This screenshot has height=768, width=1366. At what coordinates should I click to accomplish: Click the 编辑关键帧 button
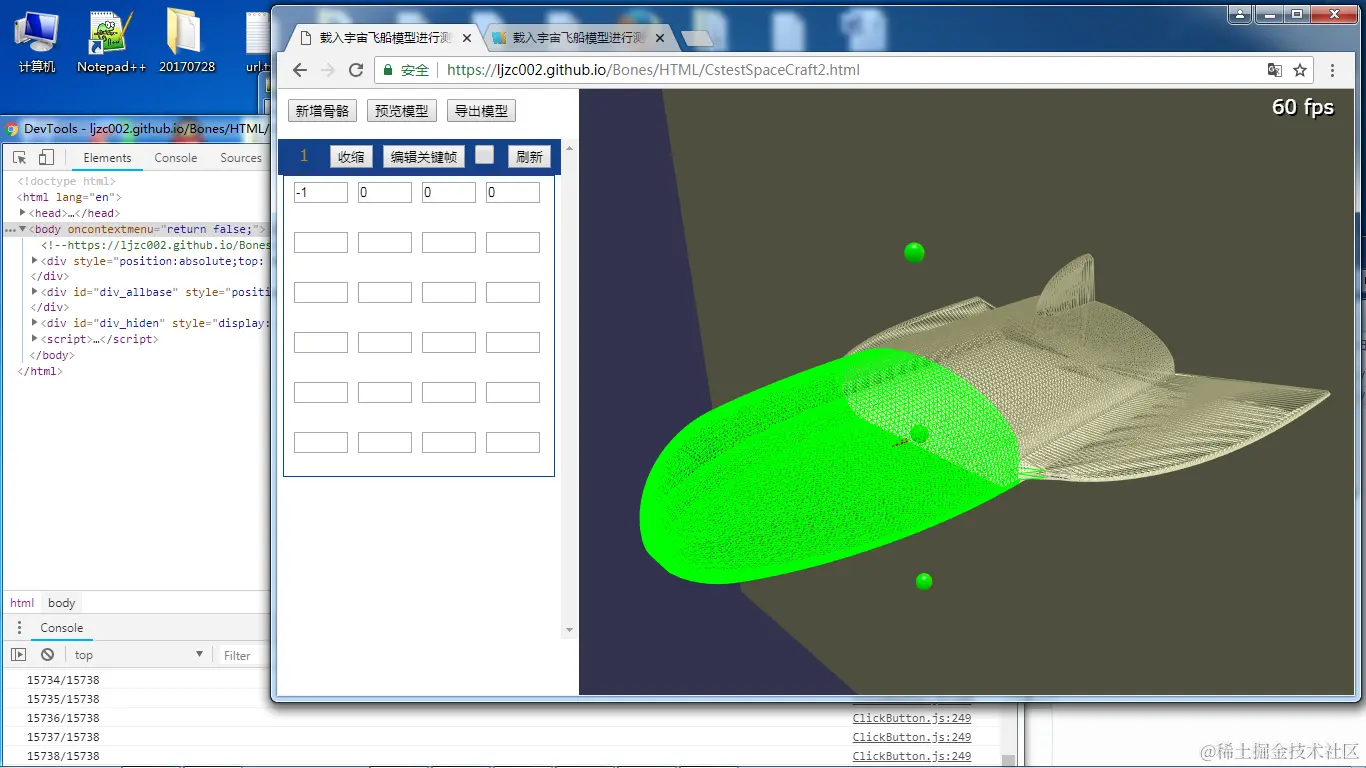pyautogui.click(x=424, y=157)
